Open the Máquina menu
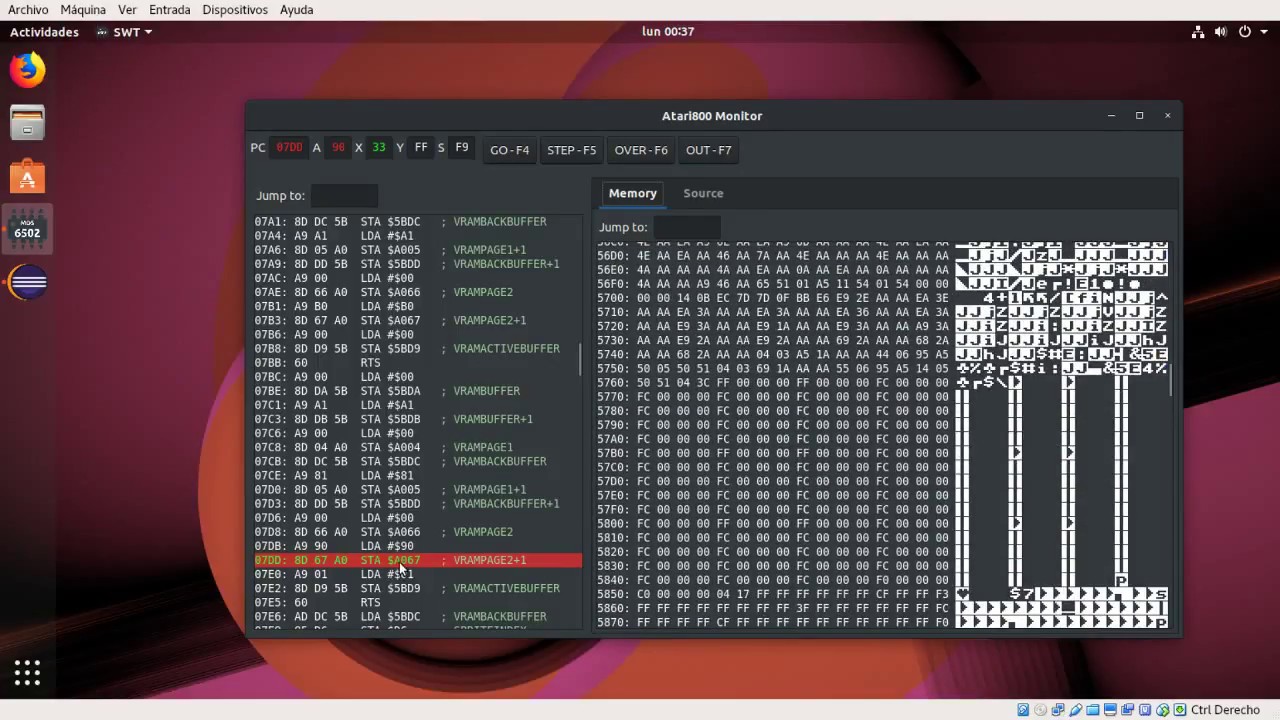 (83, 9)
